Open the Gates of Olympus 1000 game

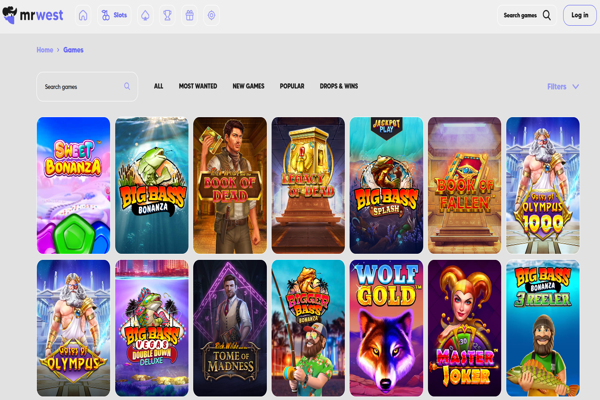tap(543, 185)
